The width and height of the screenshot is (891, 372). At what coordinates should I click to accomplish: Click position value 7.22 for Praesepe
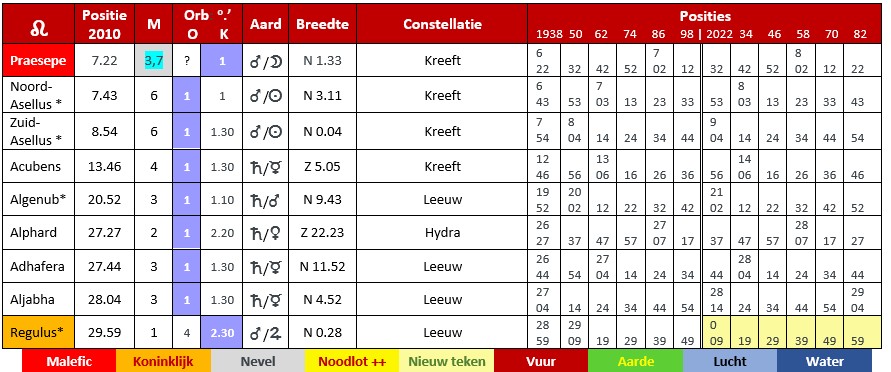click(105, 60)
